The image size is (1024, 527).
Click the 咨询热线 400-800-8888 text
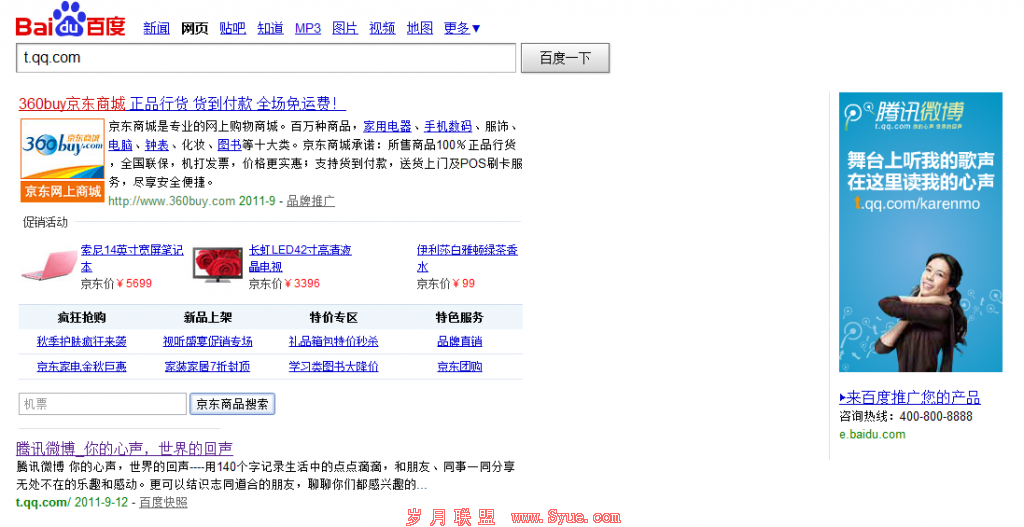(x=906, y=416)
